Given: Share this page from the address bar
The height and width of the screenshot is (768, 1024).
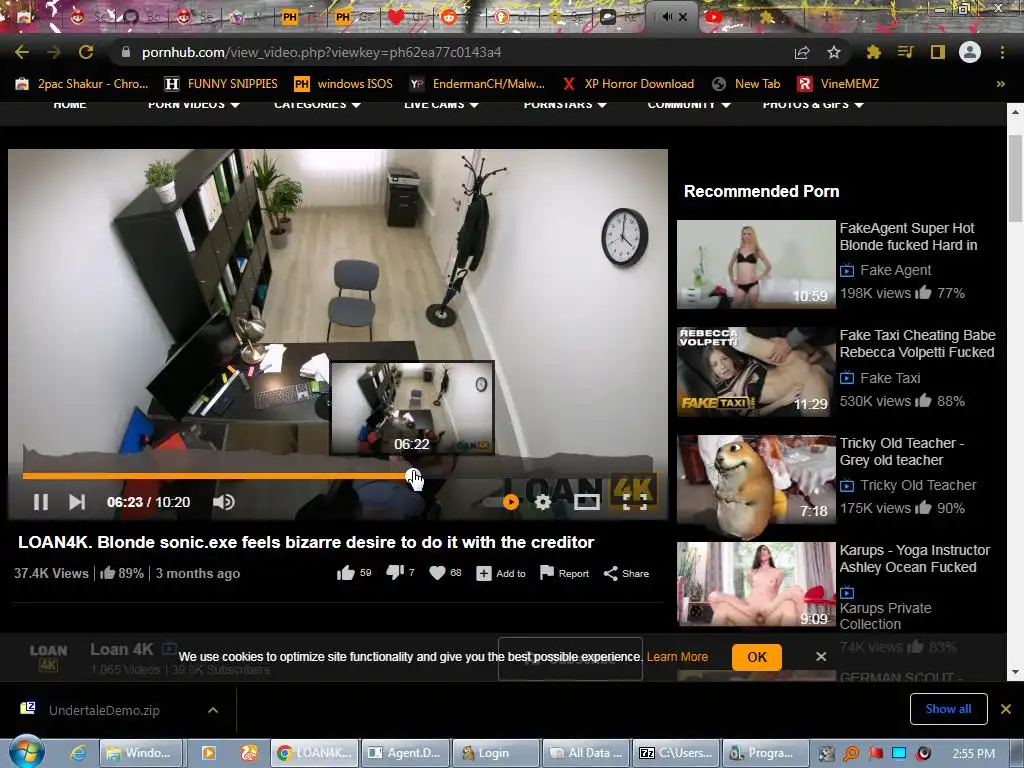Looking at the screenshot, I should pyautogui.click(x=802, y=52).
